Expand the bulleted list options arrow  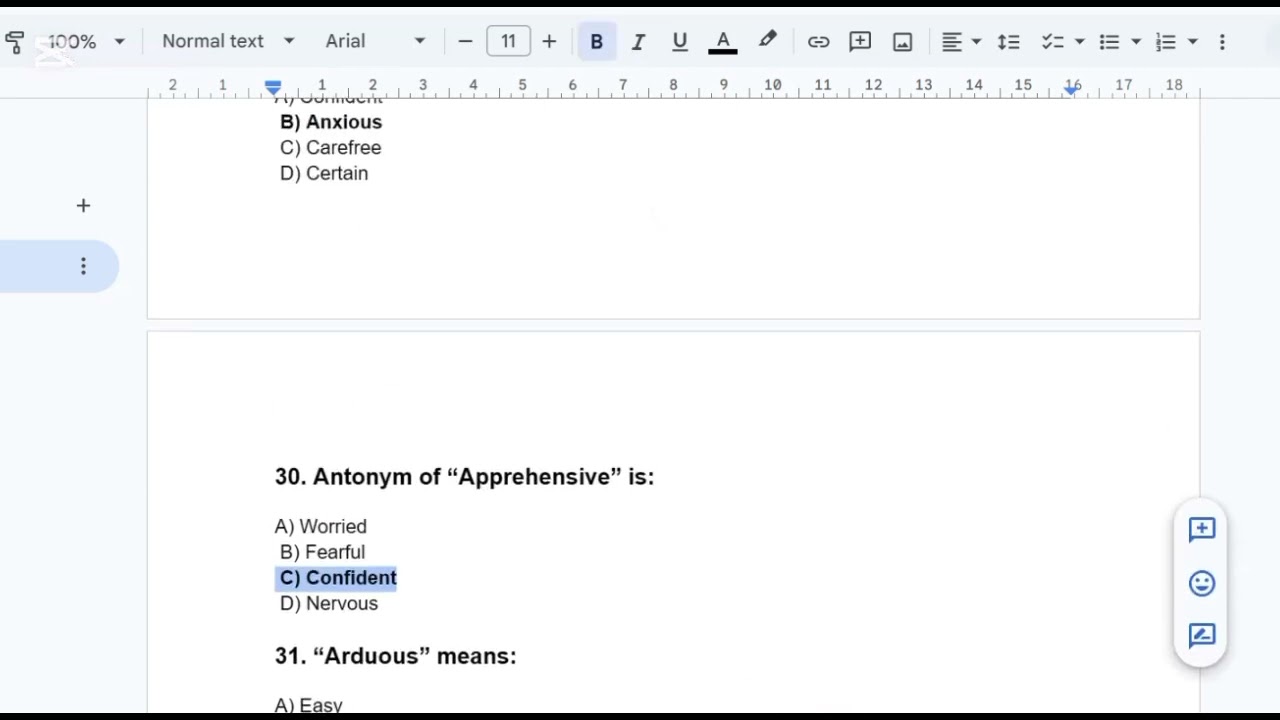click(1136, 42)
